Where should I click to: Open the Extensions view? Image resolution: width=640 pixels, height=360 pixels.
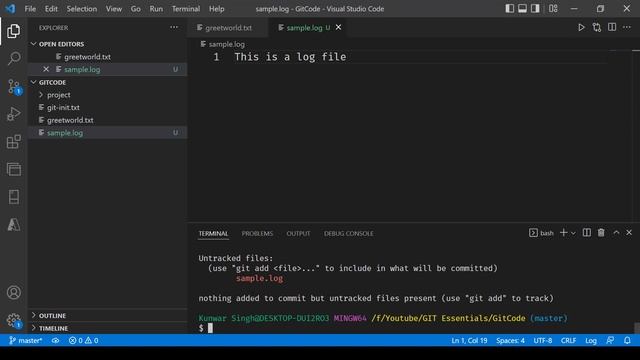(13, 142)
